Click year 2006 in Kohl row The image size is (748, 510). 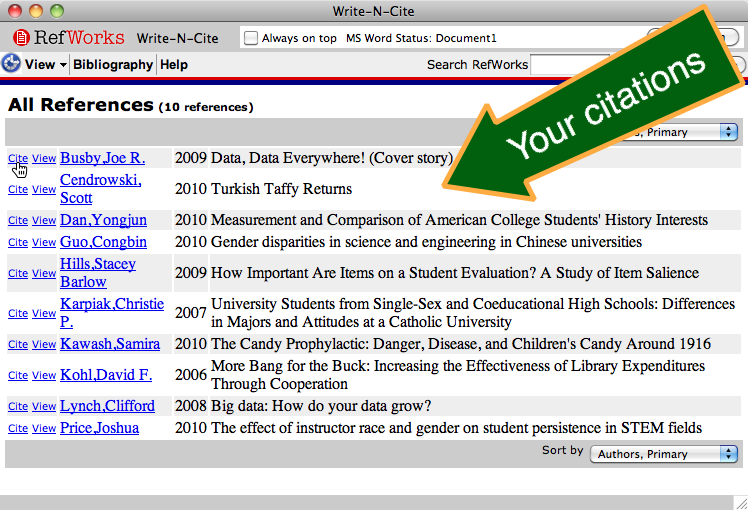190,375
